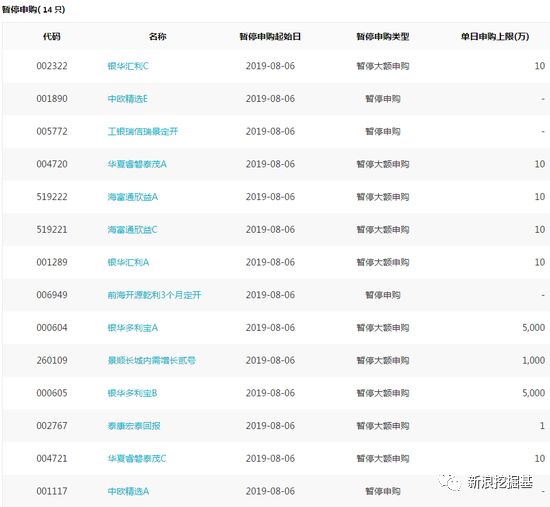Open fund link 前海开源乾利3个月定开

pyautogui.click(x=154, y=295)
